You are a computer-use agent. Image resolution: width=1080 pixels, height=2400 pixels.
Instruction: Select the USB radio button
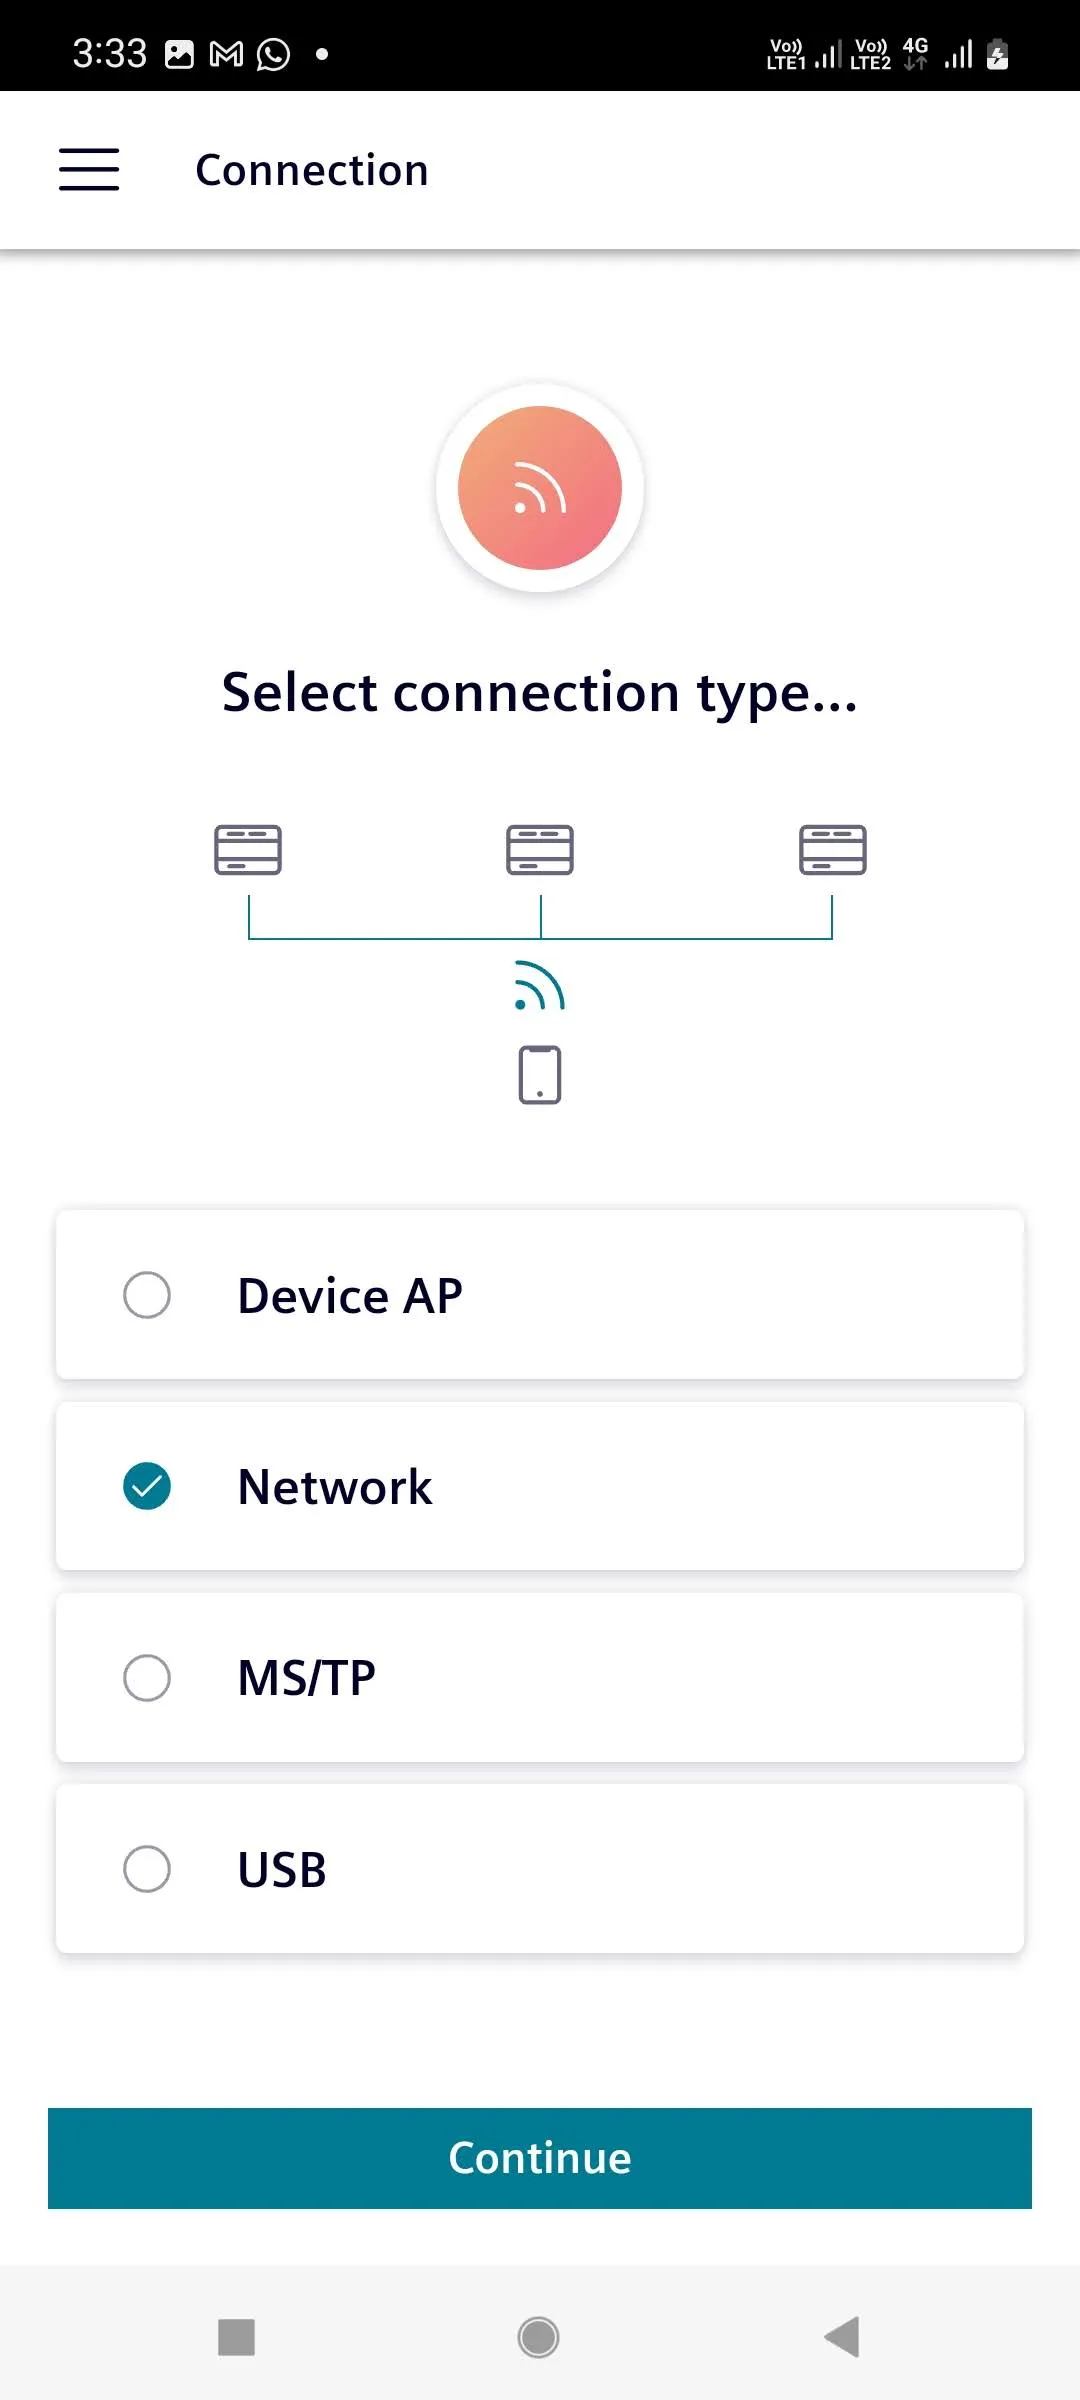click(x=147, y=1869)
